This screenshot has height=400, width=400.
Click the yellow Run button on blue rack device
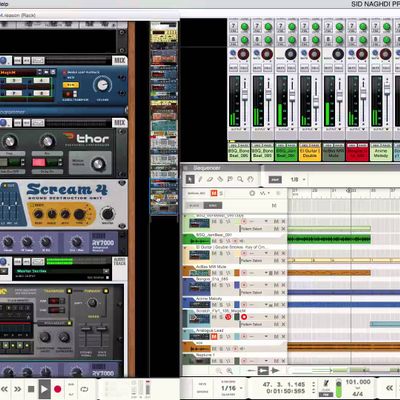[71, 85]
